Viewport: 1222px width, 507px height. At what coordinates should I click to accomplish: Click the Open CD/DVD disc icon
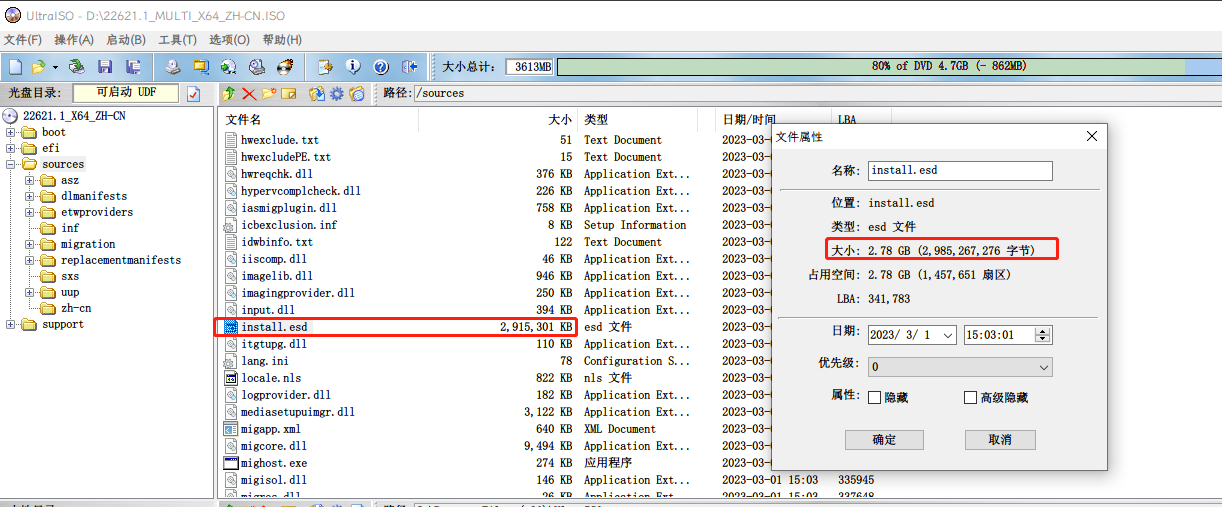click(77, 67)
